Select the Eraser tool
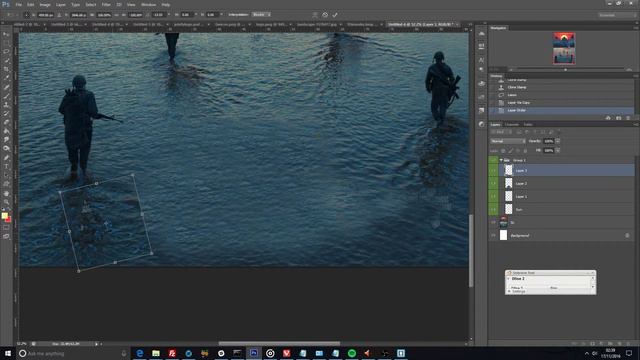The image size is (640, 360). click(x=6, y=122)
